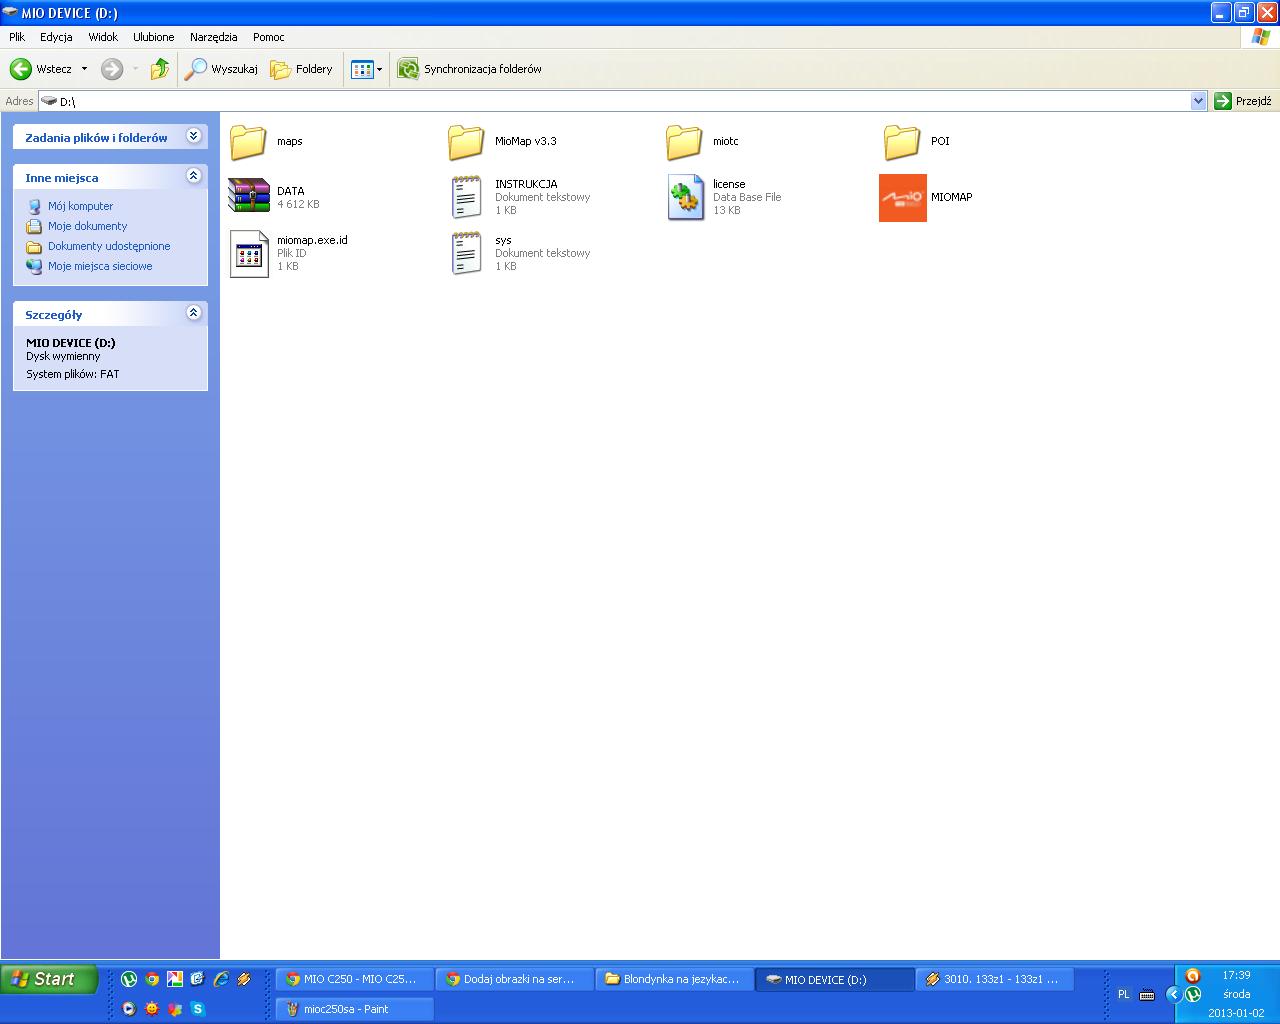
Task: Select the miotc folder icon
Action: [x=684, y=142]
